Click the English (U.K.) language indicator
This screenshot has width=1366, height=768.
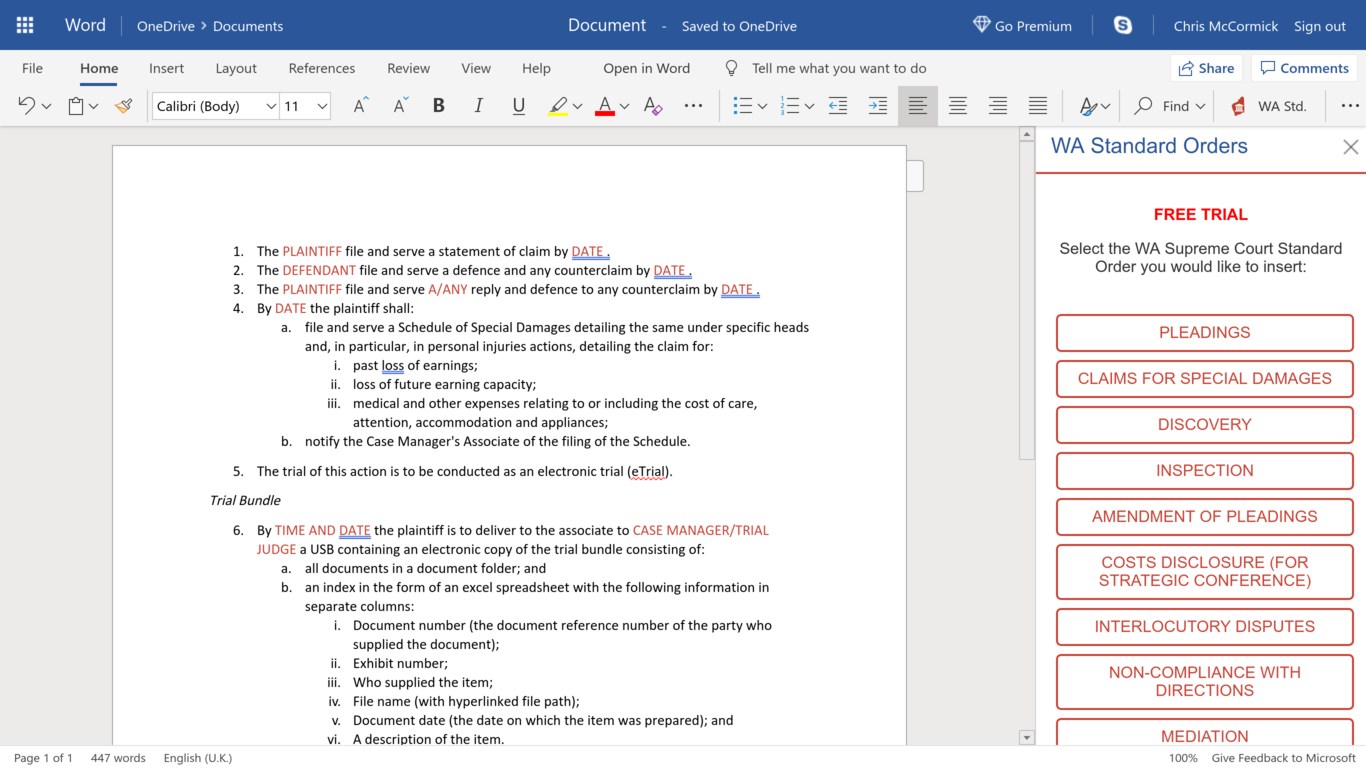197,758
